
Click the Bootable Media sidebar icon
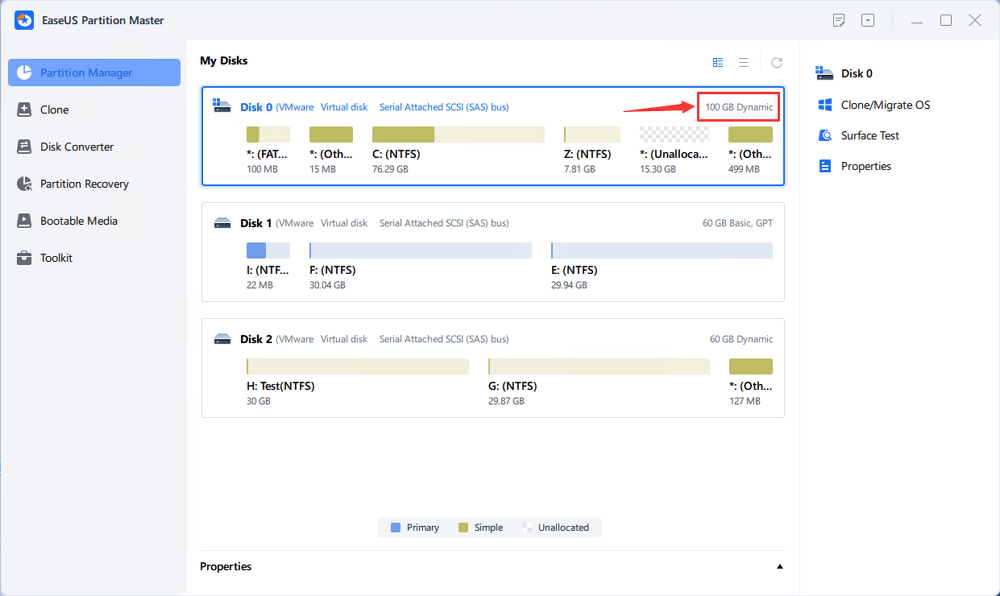pos(24,221)
